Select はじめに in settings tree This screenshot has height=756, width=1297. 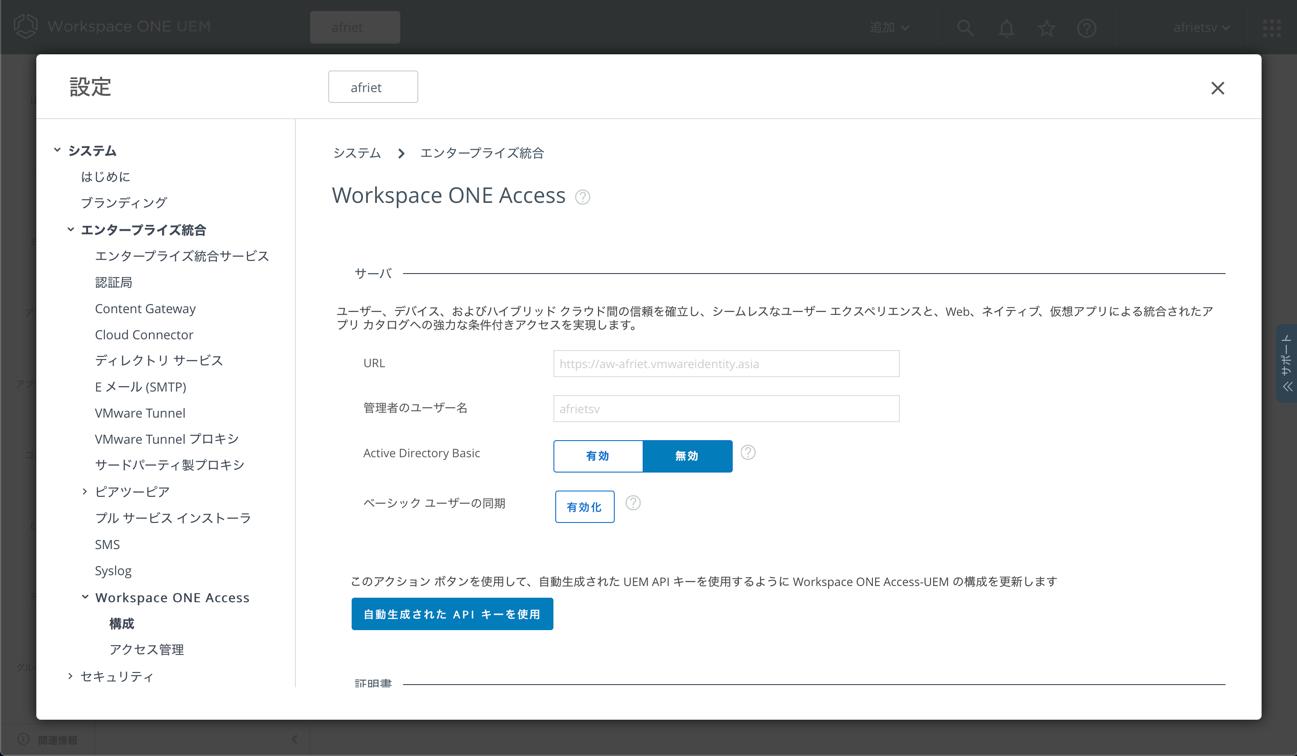(106, 177)
